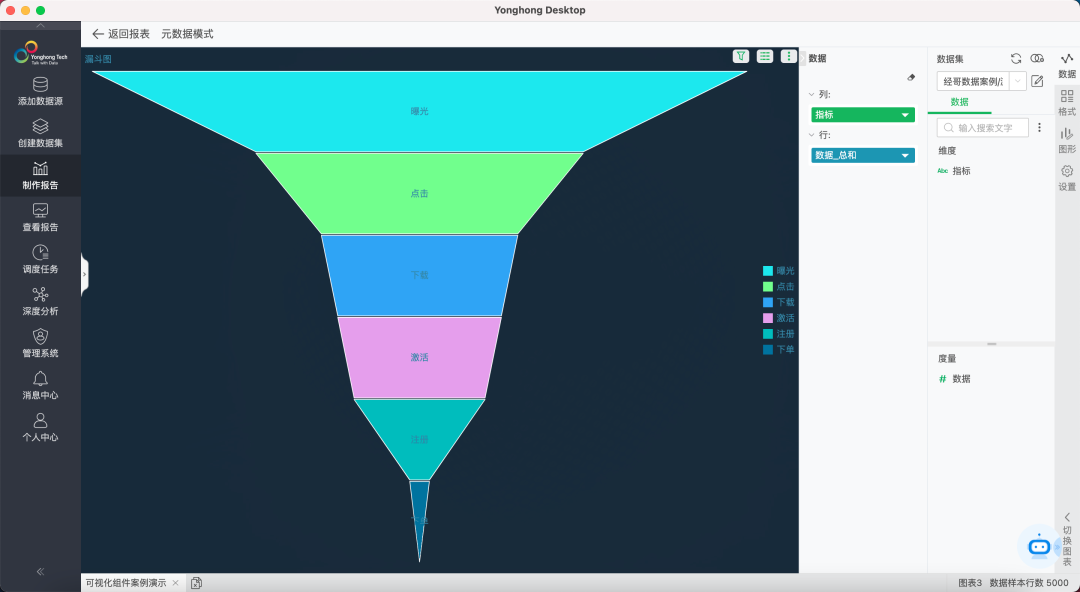Viewport: 1080px width, 592px height.
Task: Open 个人中心 in the sidebar
Action: click(40, 427)
